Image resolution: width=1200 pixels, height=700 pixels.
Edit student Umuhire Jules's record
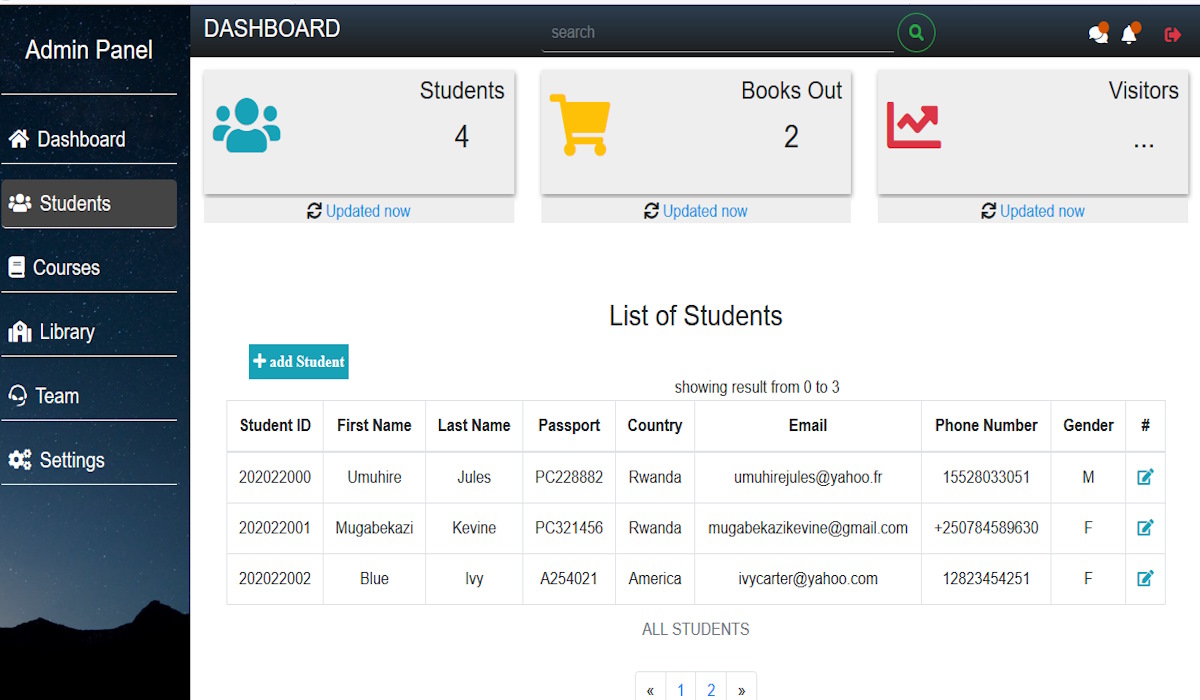pyautogui.click(x=1145, y=477)
